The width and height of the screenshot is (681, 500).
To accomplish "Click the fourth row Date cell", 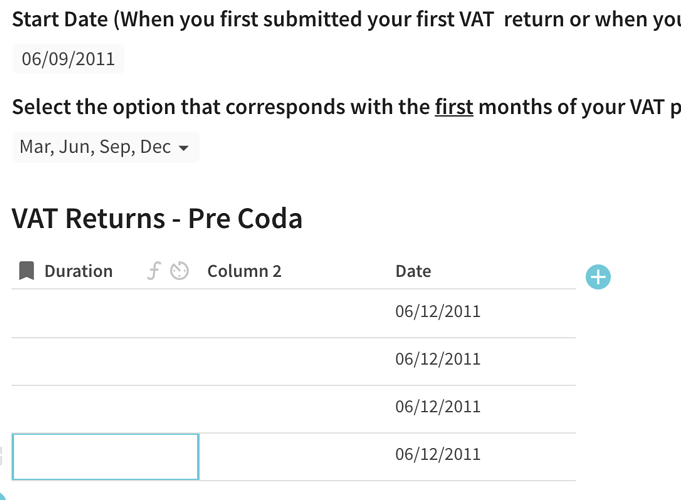I will coord(438,455).
